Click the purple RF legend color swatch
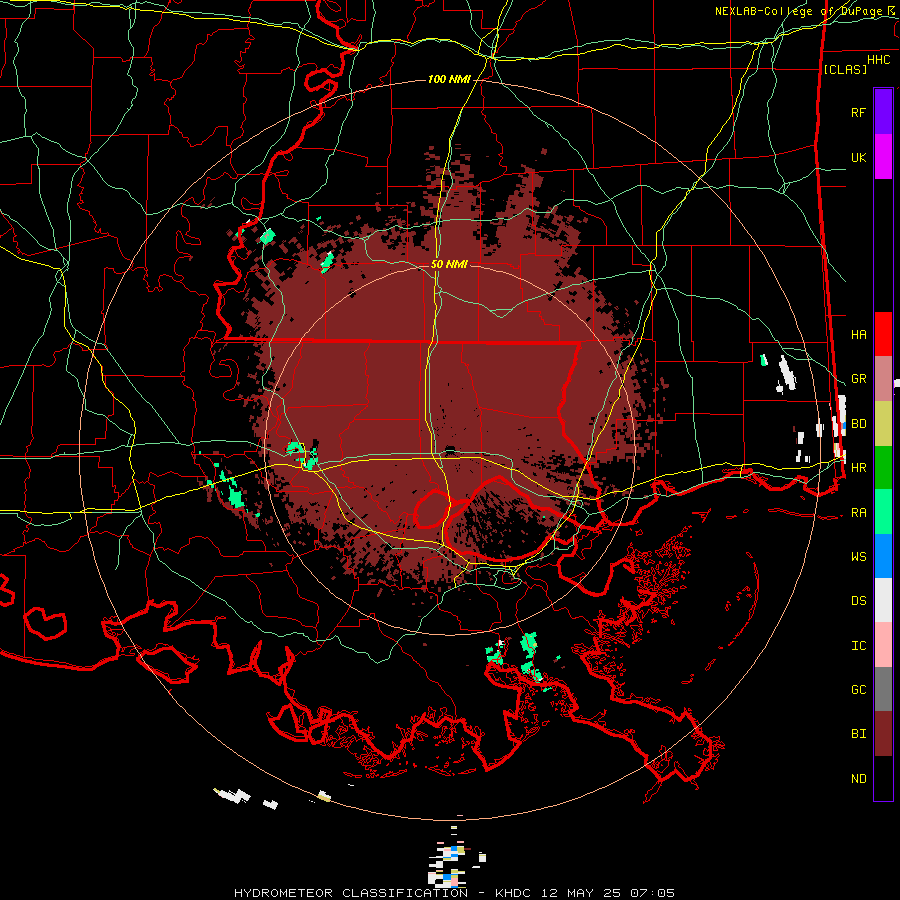Image resolution: width=900 pixels, height=900 pixels. pos(883,112)
